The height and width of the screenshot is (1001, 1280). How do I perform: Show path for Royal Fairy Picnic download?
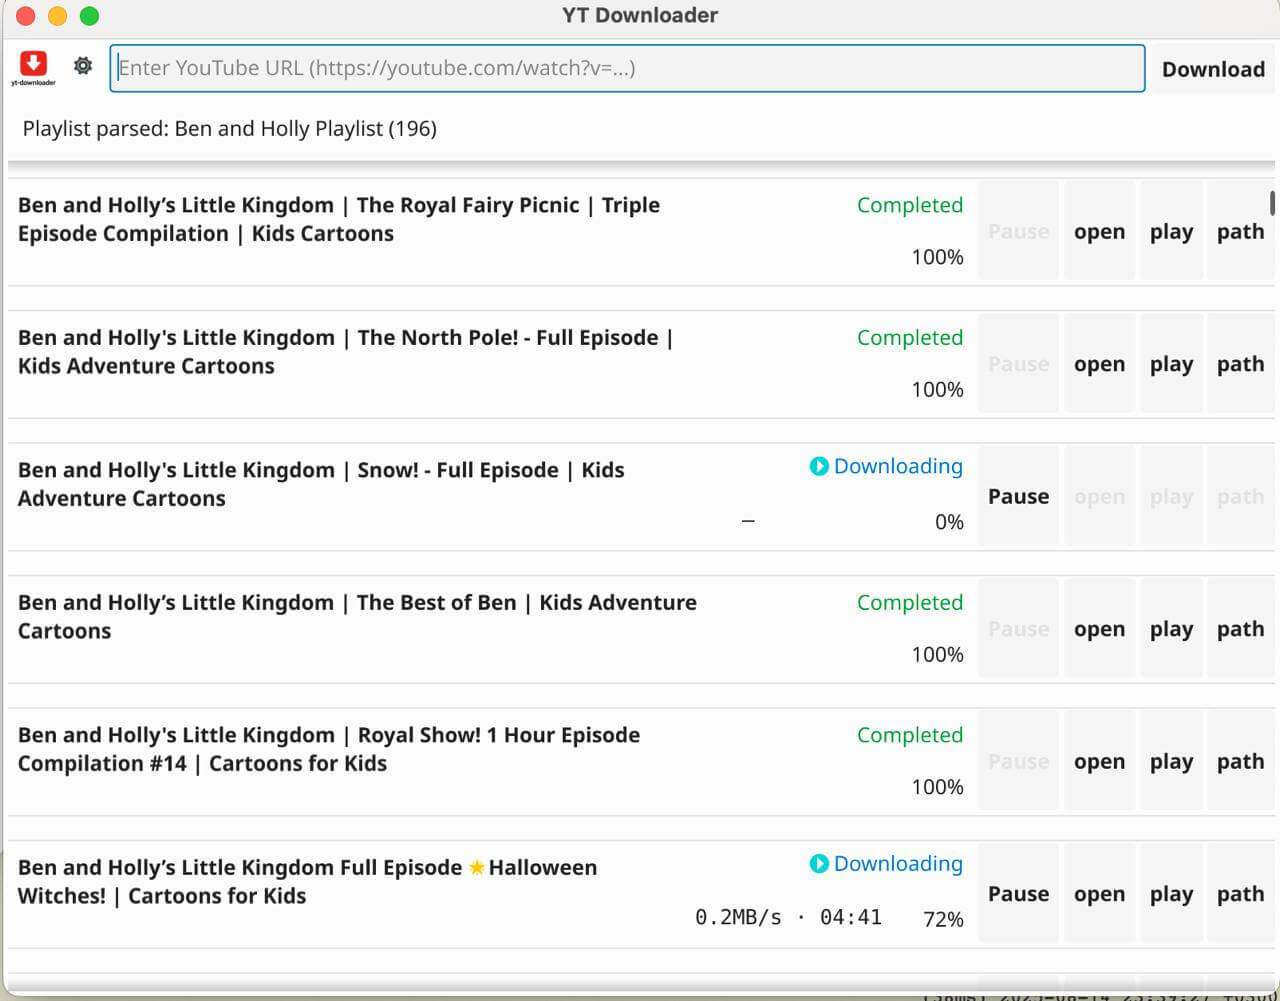click(1240, 232)
